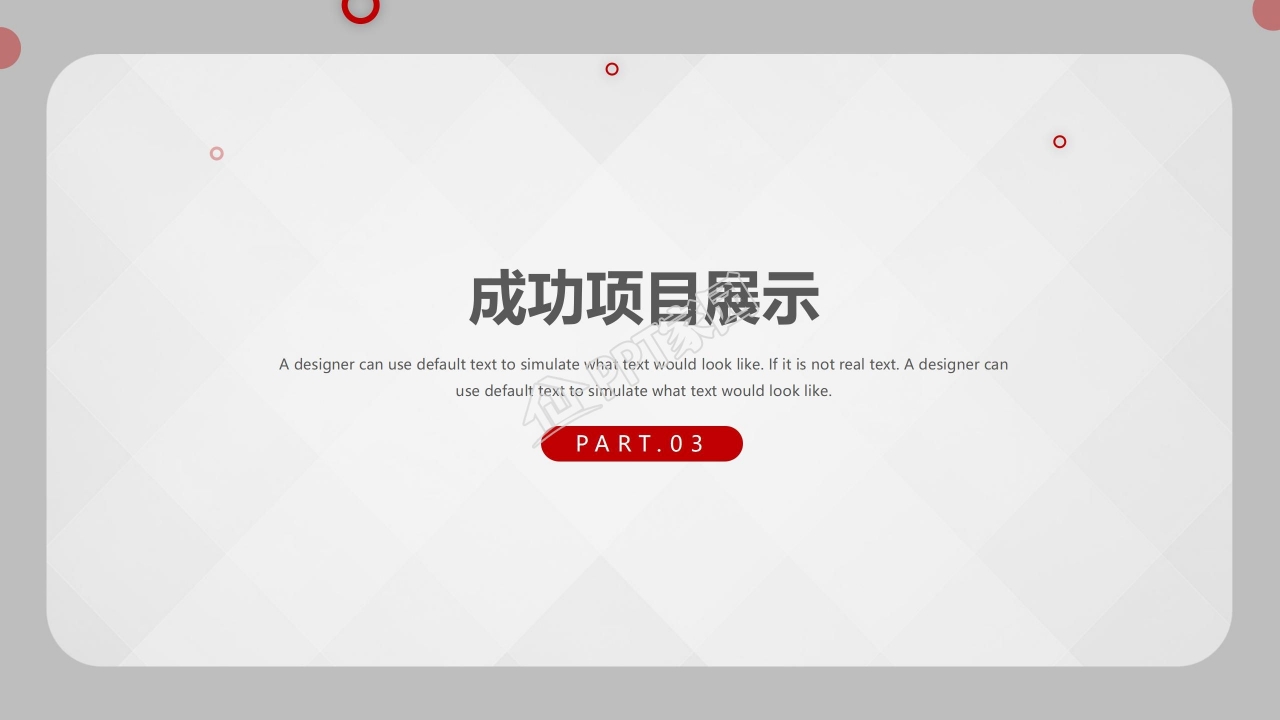This screenshot has width=1280, height=720.
Task: Select the red circle outline on upper right
Action: (x=1059, y=141)
